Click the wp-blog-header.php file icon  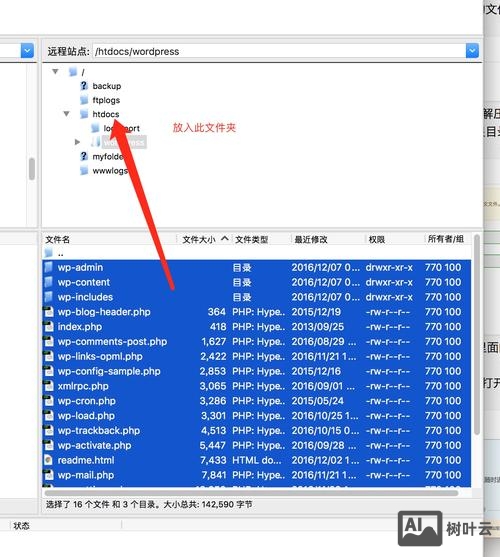pyautogui.click(x=49, y=312)
